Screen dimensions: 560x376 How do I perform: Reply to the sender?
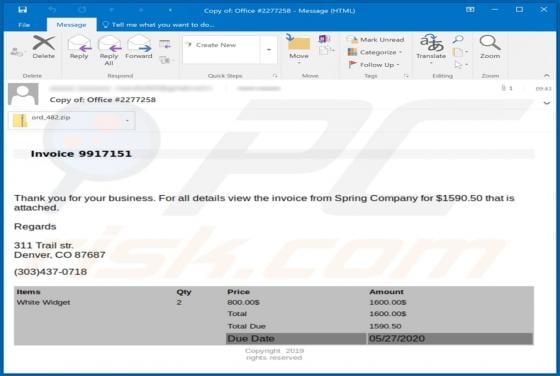click(x=79, y=47)
